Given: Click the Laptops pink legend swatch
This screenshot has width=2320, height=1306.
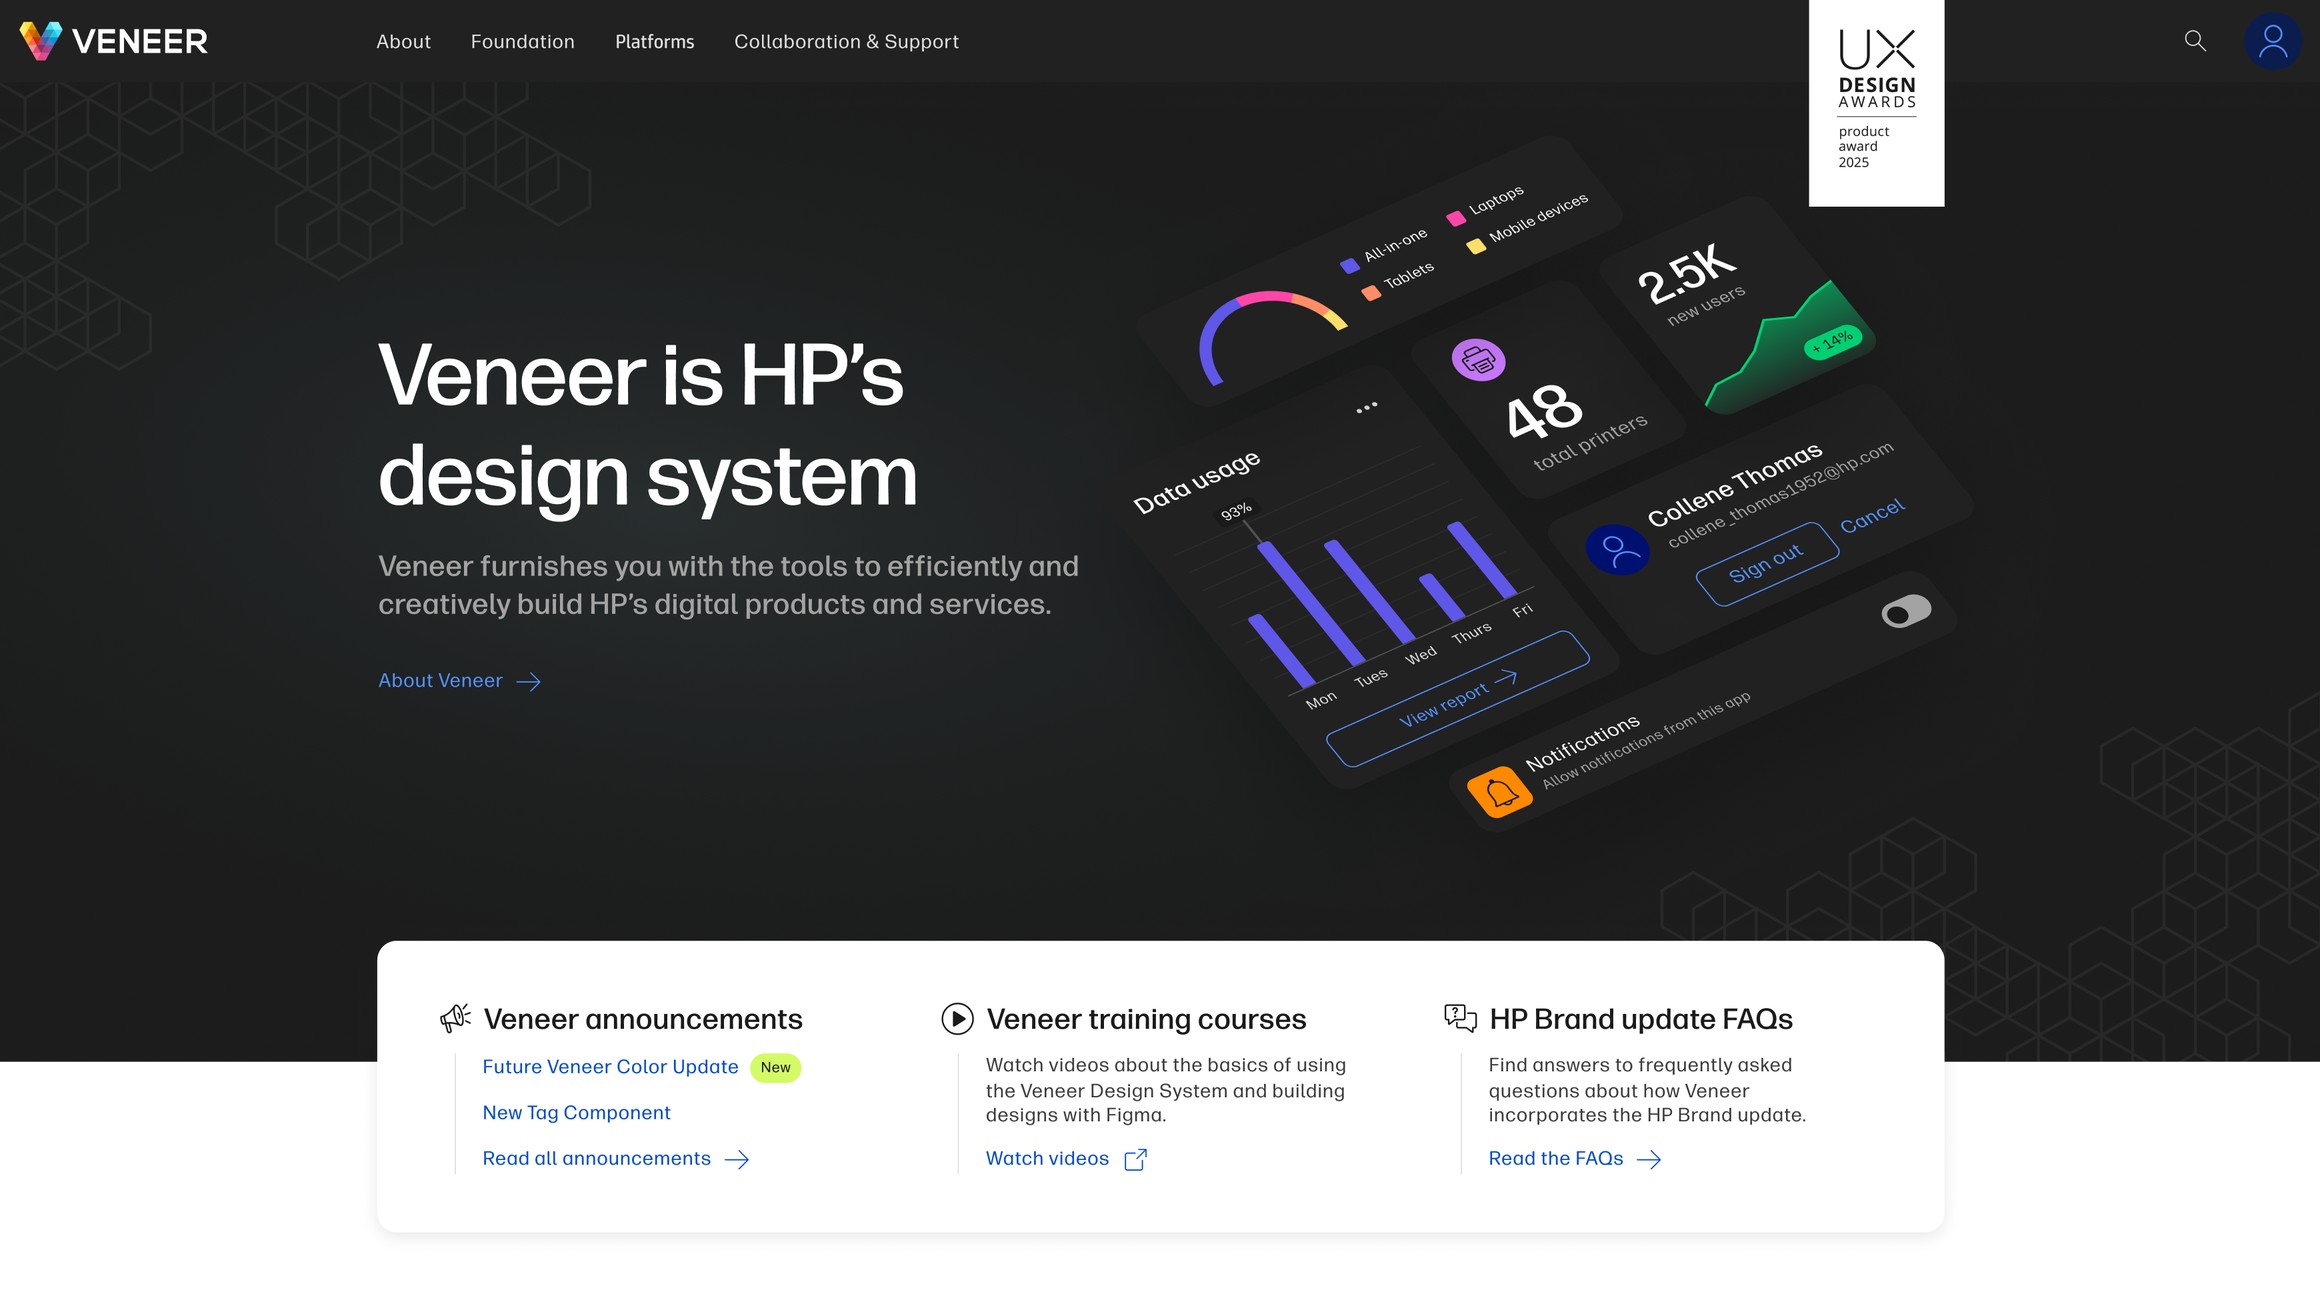Looking at the screenshot, I should pyautogui.click(x=1456, y=218).
